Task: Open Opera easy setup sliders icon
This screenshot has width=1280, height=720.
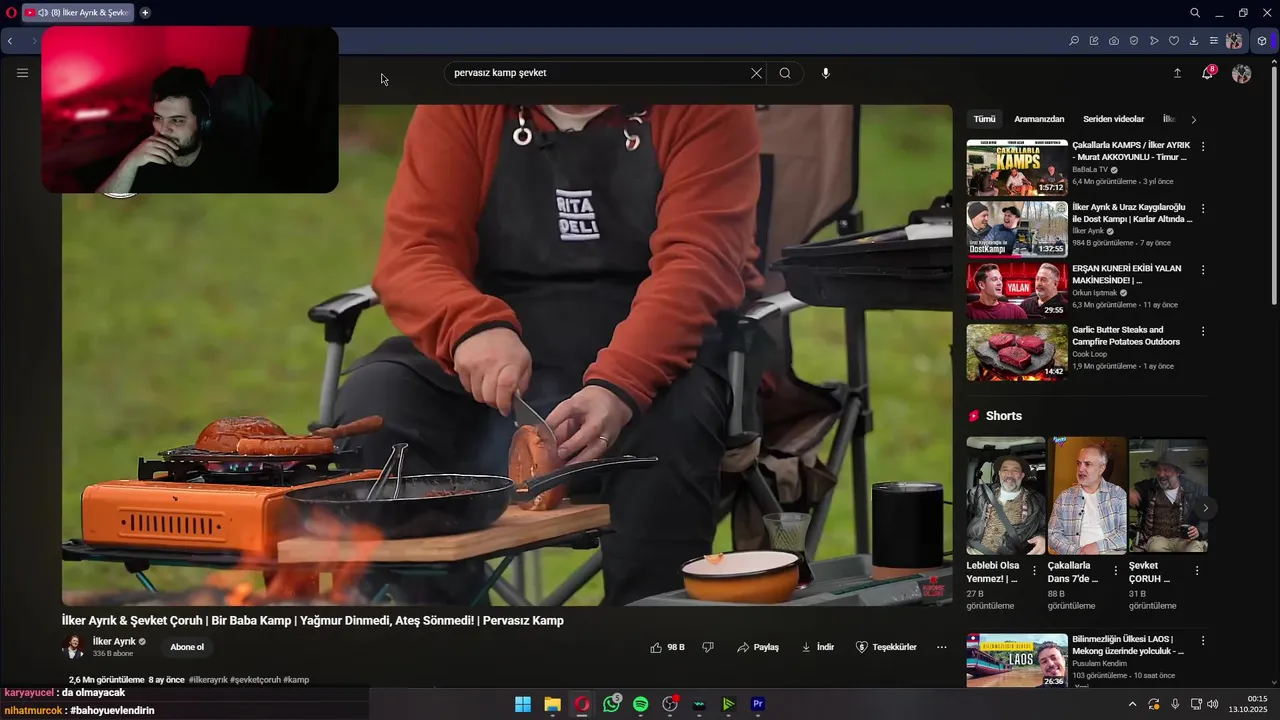Action: tap(1214, 41)
